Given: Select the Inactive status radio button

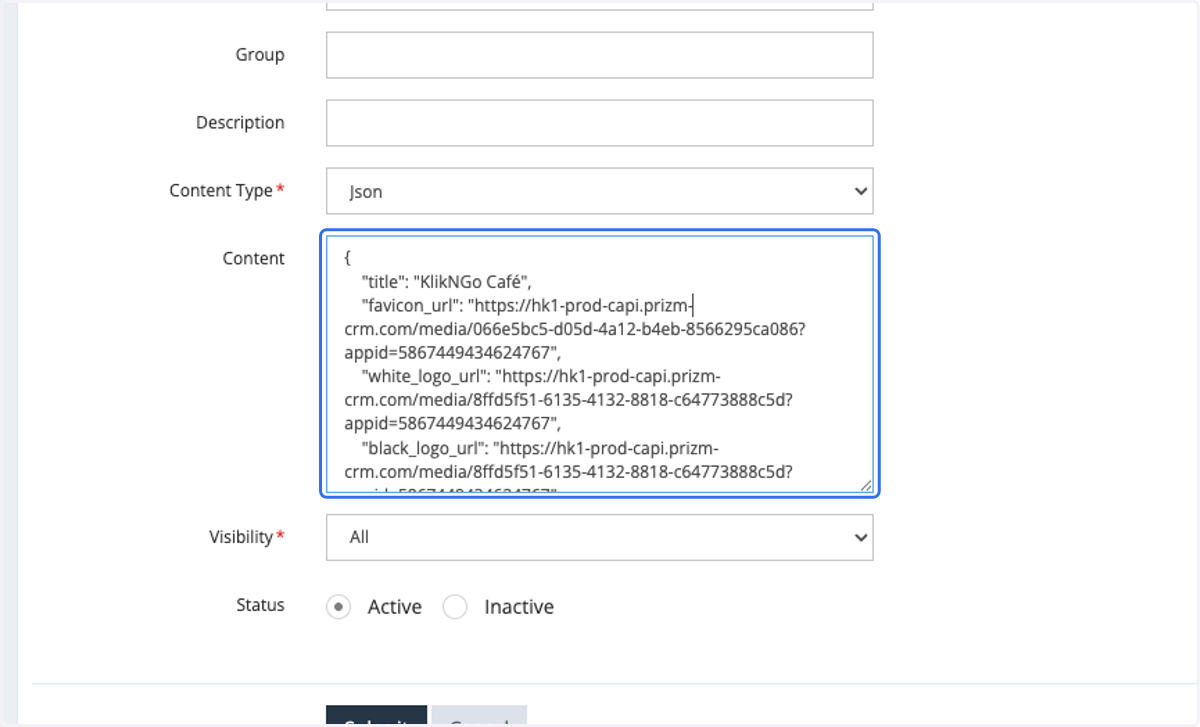Looking at the screenshot, I should (x=455, y=607).
